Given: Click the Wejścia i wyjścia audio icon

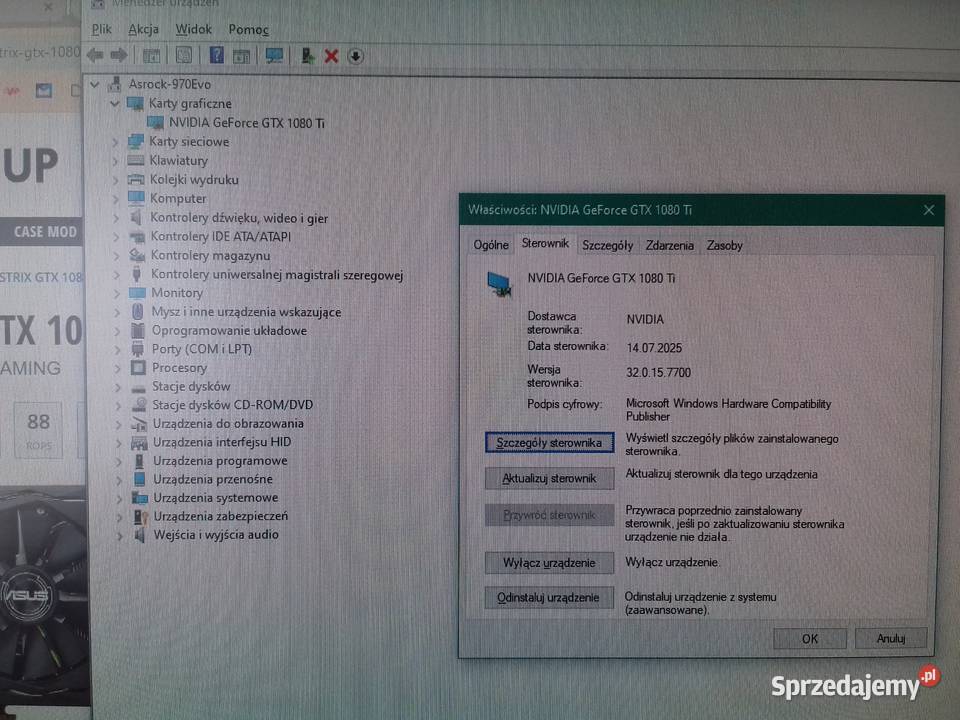Looking at the screenshot, I should pos(140,535).
